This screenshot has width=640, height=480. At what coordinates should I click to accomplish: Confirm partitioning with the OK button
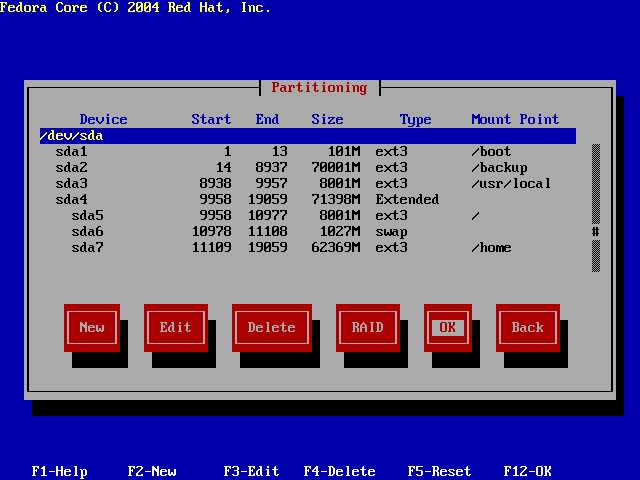[447, 327]
